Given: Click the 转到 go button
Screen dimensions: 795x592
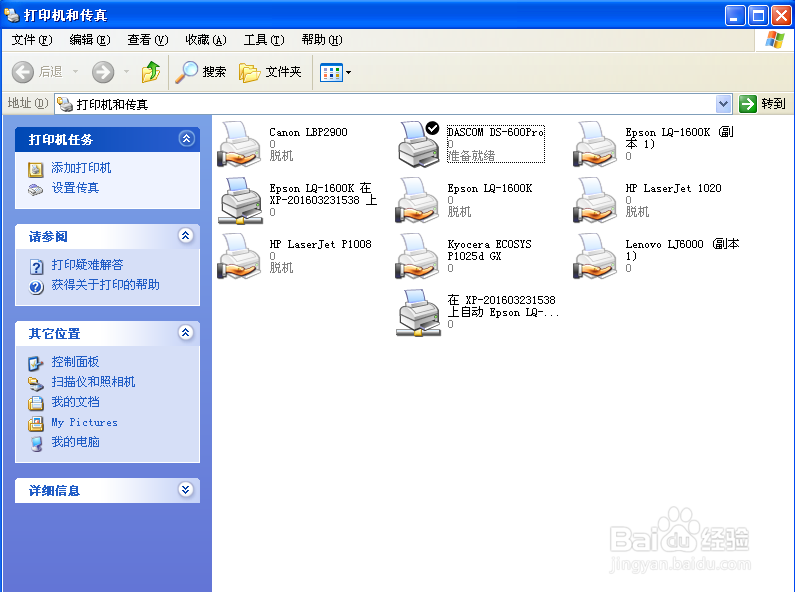Looking at the screenshot, I should pos(763,104).
